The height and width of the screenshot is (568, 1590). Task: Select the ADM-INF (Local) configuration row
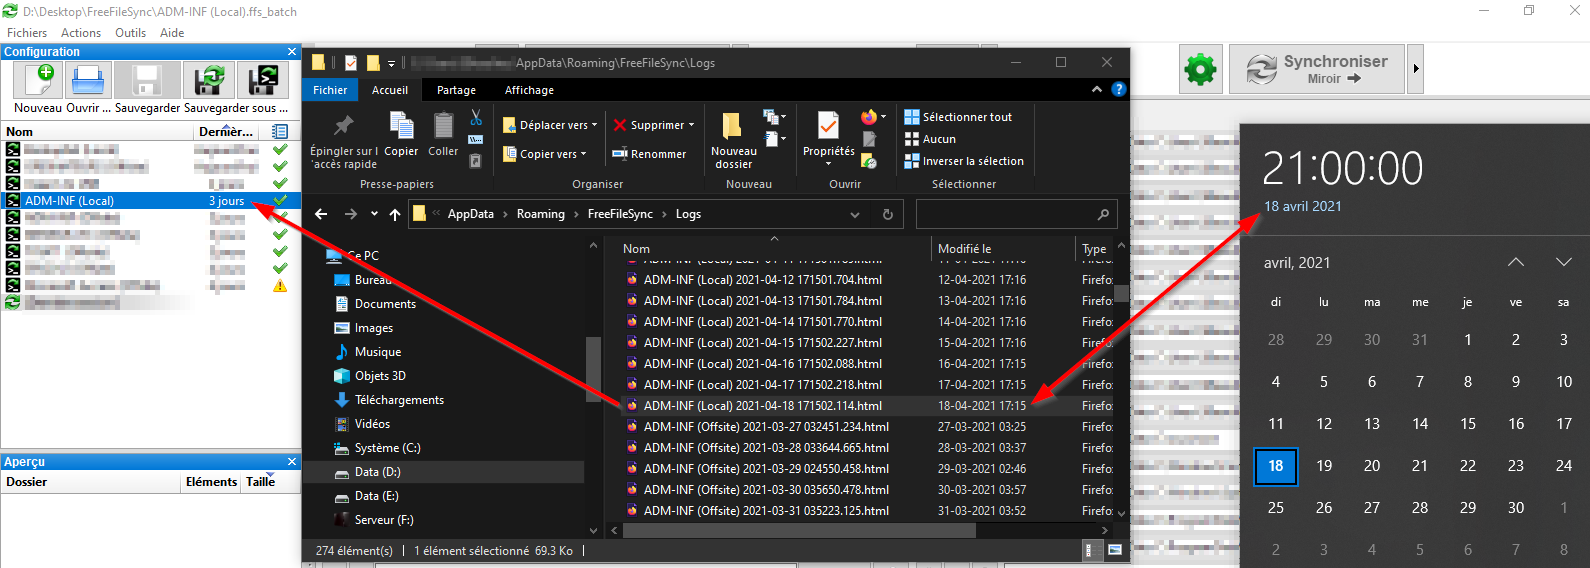(150, 200)
